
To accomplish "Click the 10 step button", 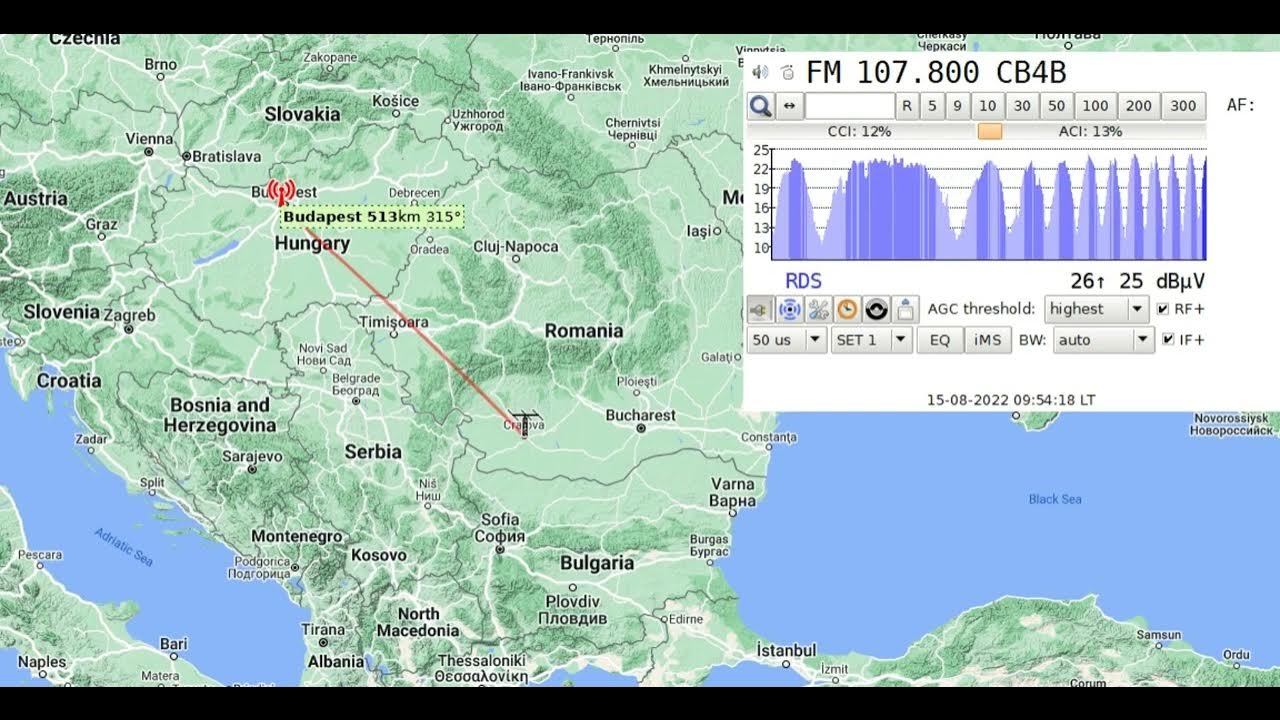I will click(x=988, y=106).
